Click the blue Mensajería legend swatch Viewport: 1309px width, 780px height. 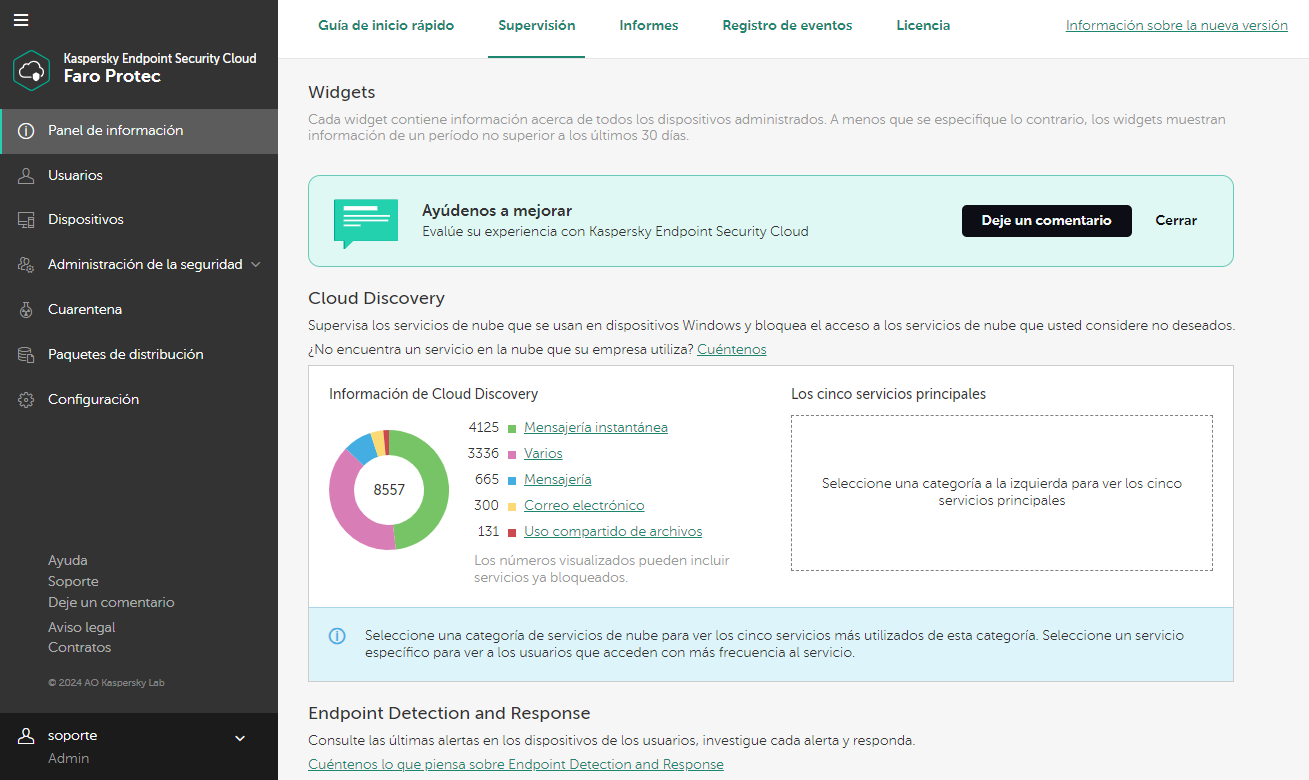coord(512,480)
